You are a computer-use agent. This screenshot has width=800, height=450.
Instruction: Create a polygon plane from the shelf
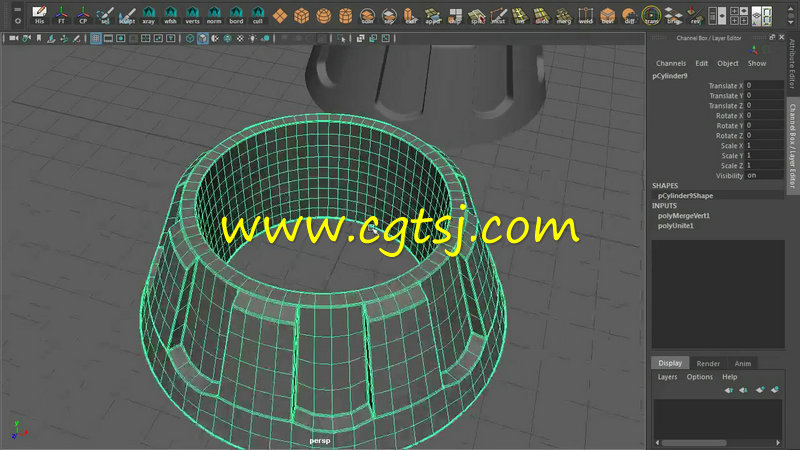click(280, 15)
